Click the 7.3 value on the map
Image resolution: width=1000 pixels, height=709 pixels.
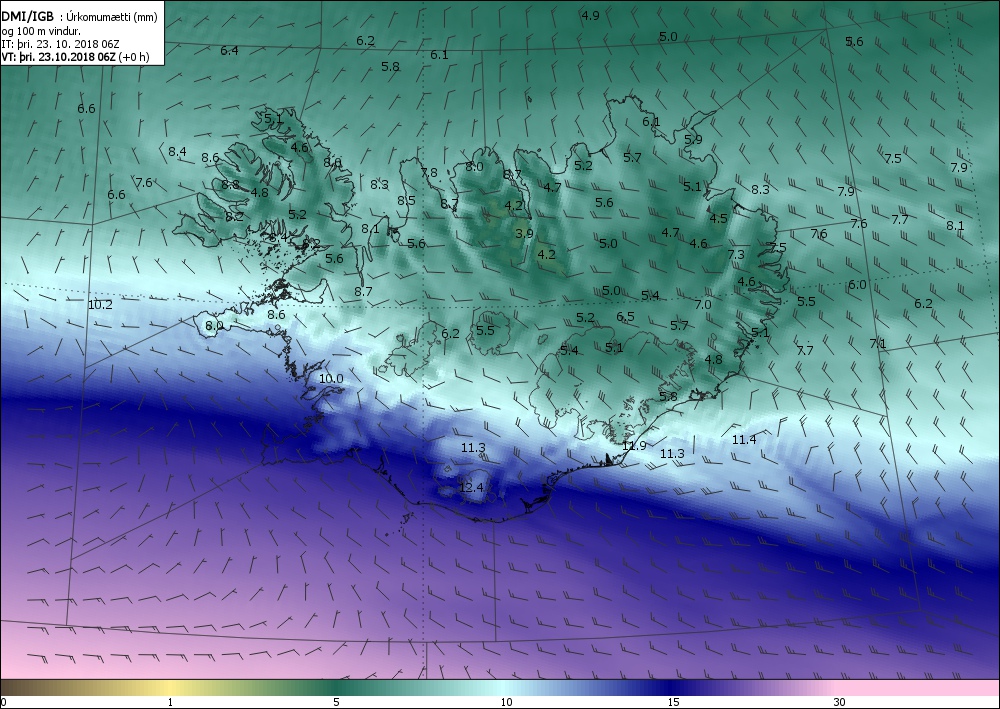coord(736,254)
